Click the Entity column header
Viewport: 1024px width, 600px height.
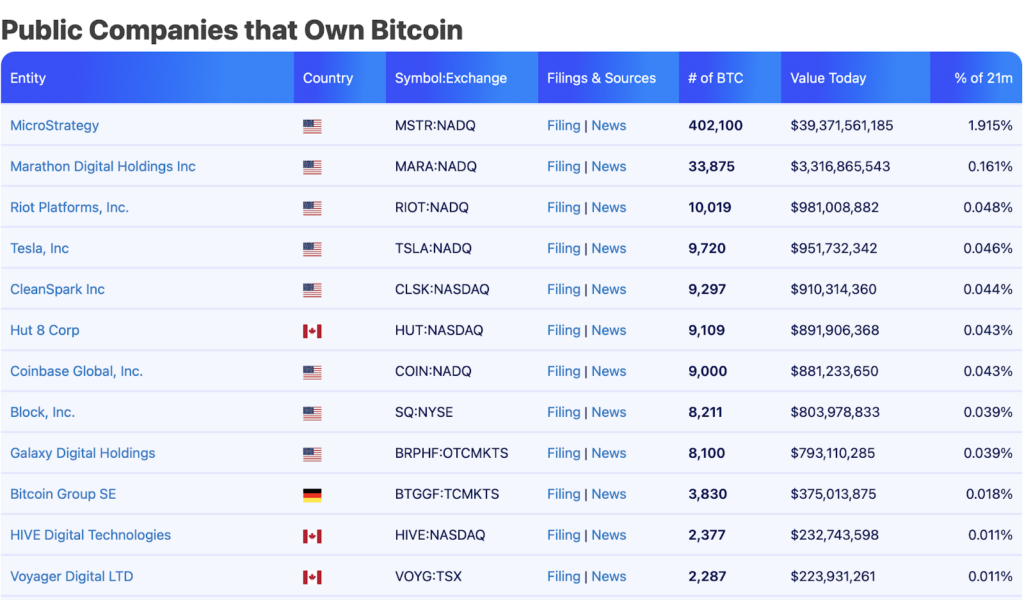pyautogui.click(x=28, y=78)
